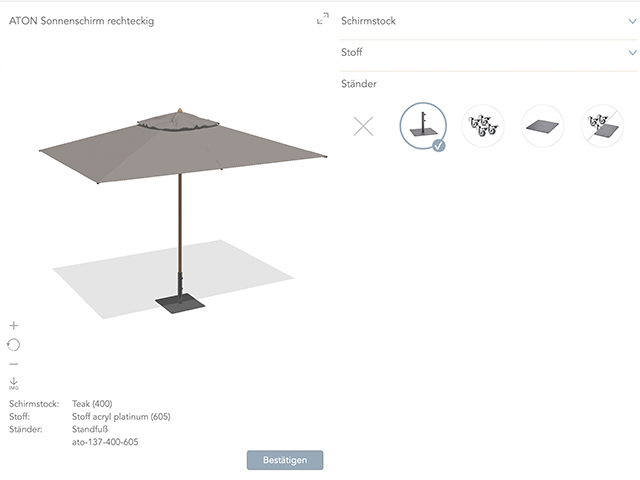Image resolution: width=640 pixels, height=480 pixels.
Task: Zoom out with the minus icon
Action: point(14,364)
